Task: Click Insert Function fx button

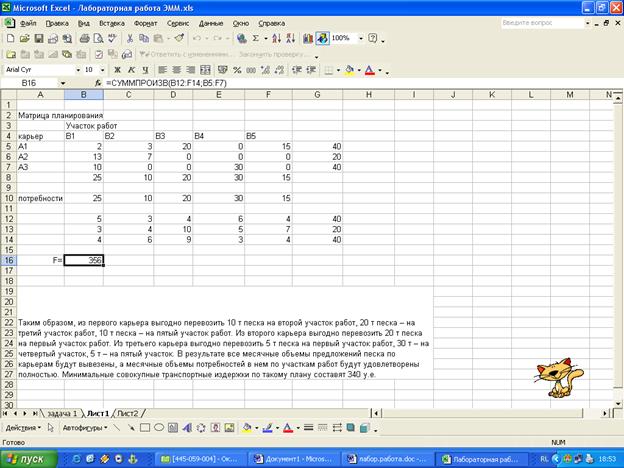Action: (98, 83)
